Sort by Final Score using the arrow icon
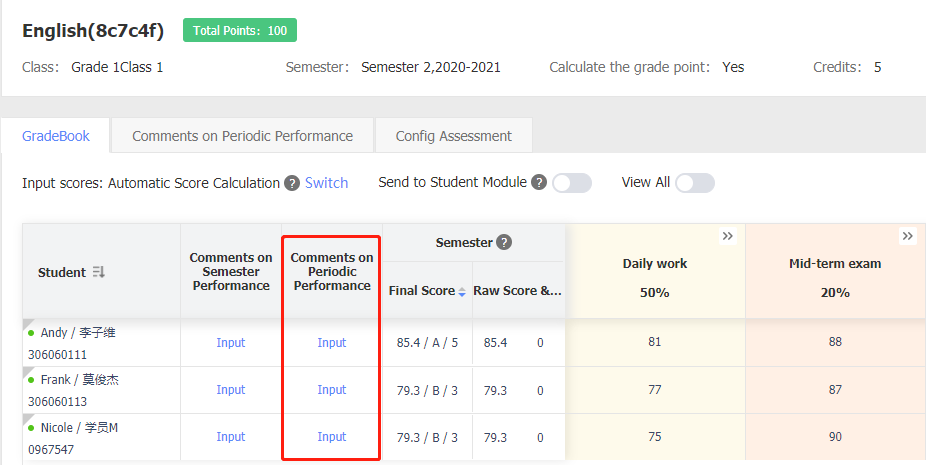Screen dimensions: 926x465 [462, 292]
